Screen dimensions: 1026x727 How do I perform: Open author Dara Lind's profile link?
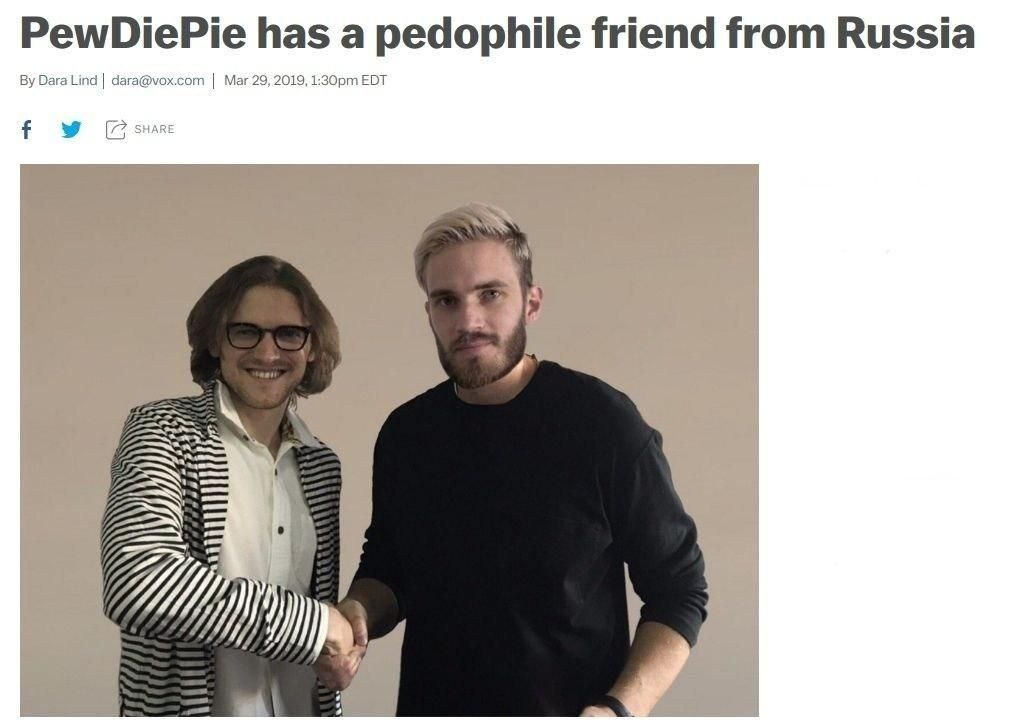pos(67,80)
